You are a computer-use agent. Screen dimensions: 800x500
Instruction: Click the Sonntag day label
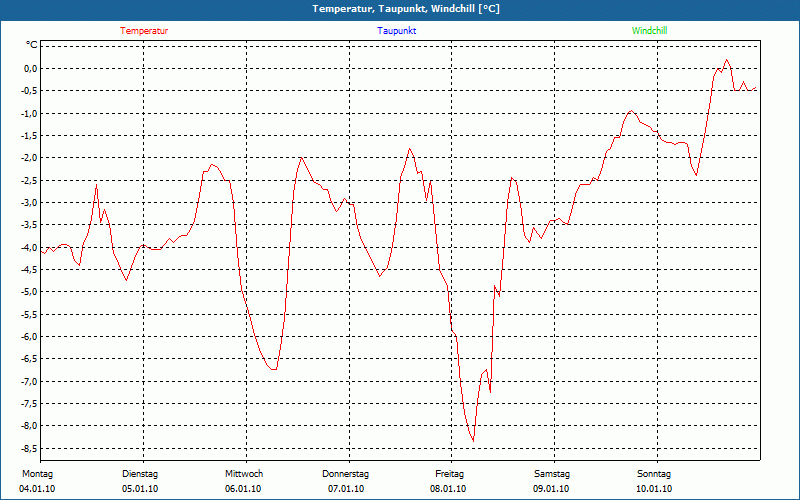pyautogui.click(x=654, y=474)
